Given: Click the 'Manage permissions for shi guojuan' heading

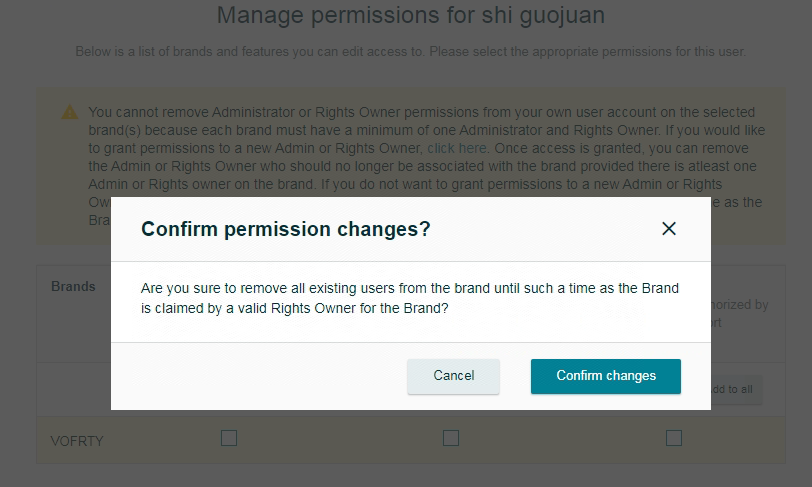Looking at the screenshot, I should click(x=411, y=15).
